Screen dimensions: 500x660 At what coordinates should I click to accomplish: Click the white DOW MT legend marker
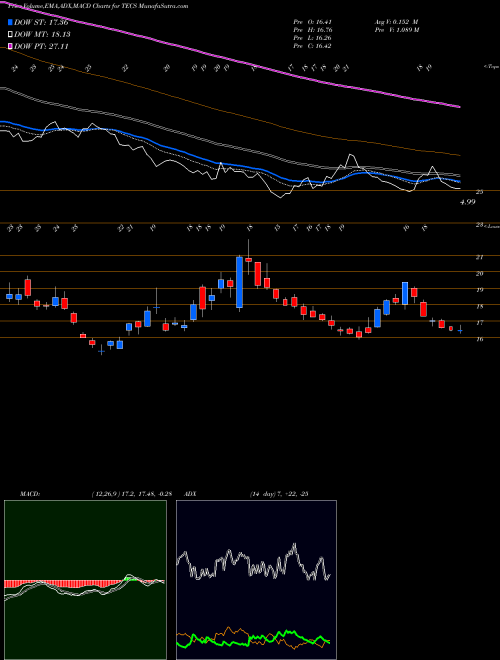tap(11, 34)
